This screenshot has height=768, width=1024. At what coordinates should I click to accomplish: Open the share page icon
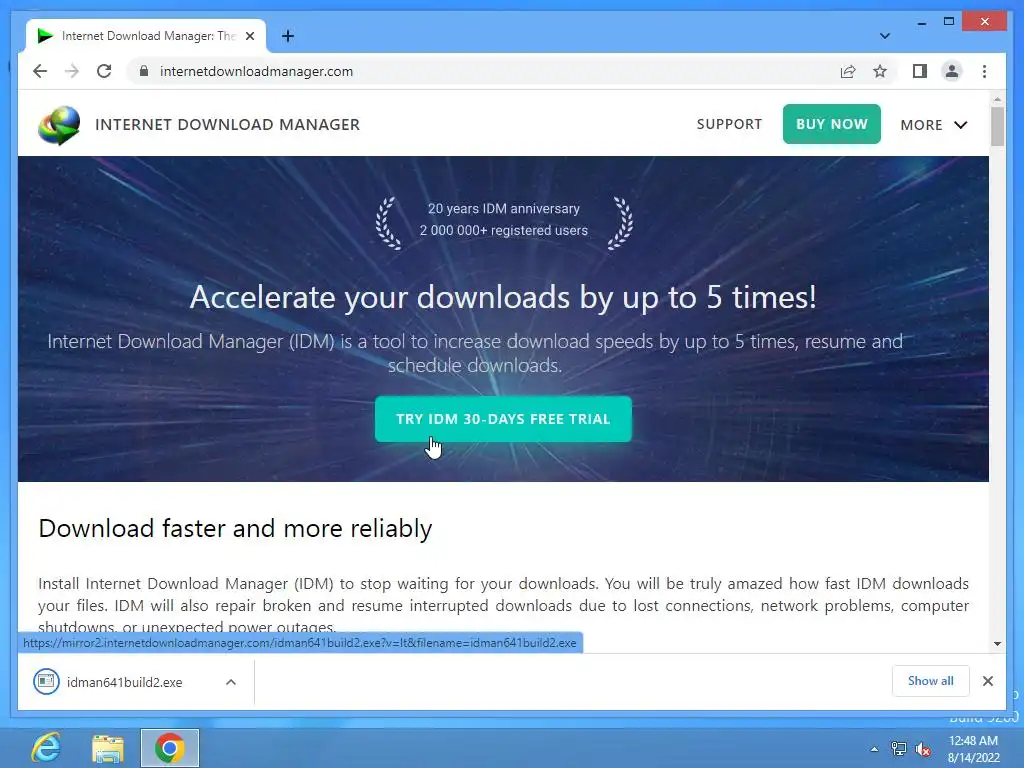[x=848, y=71]
